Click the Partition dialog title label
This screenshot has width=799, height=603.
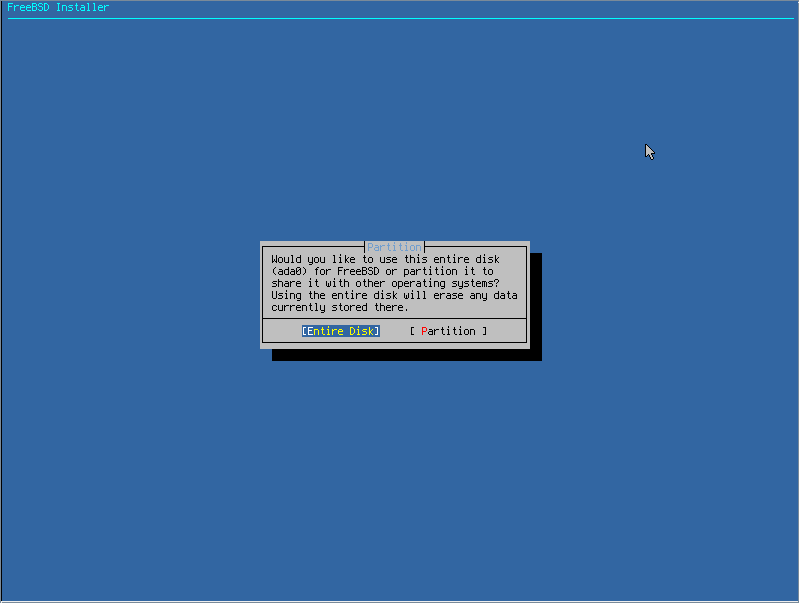(x=394, y=247)
